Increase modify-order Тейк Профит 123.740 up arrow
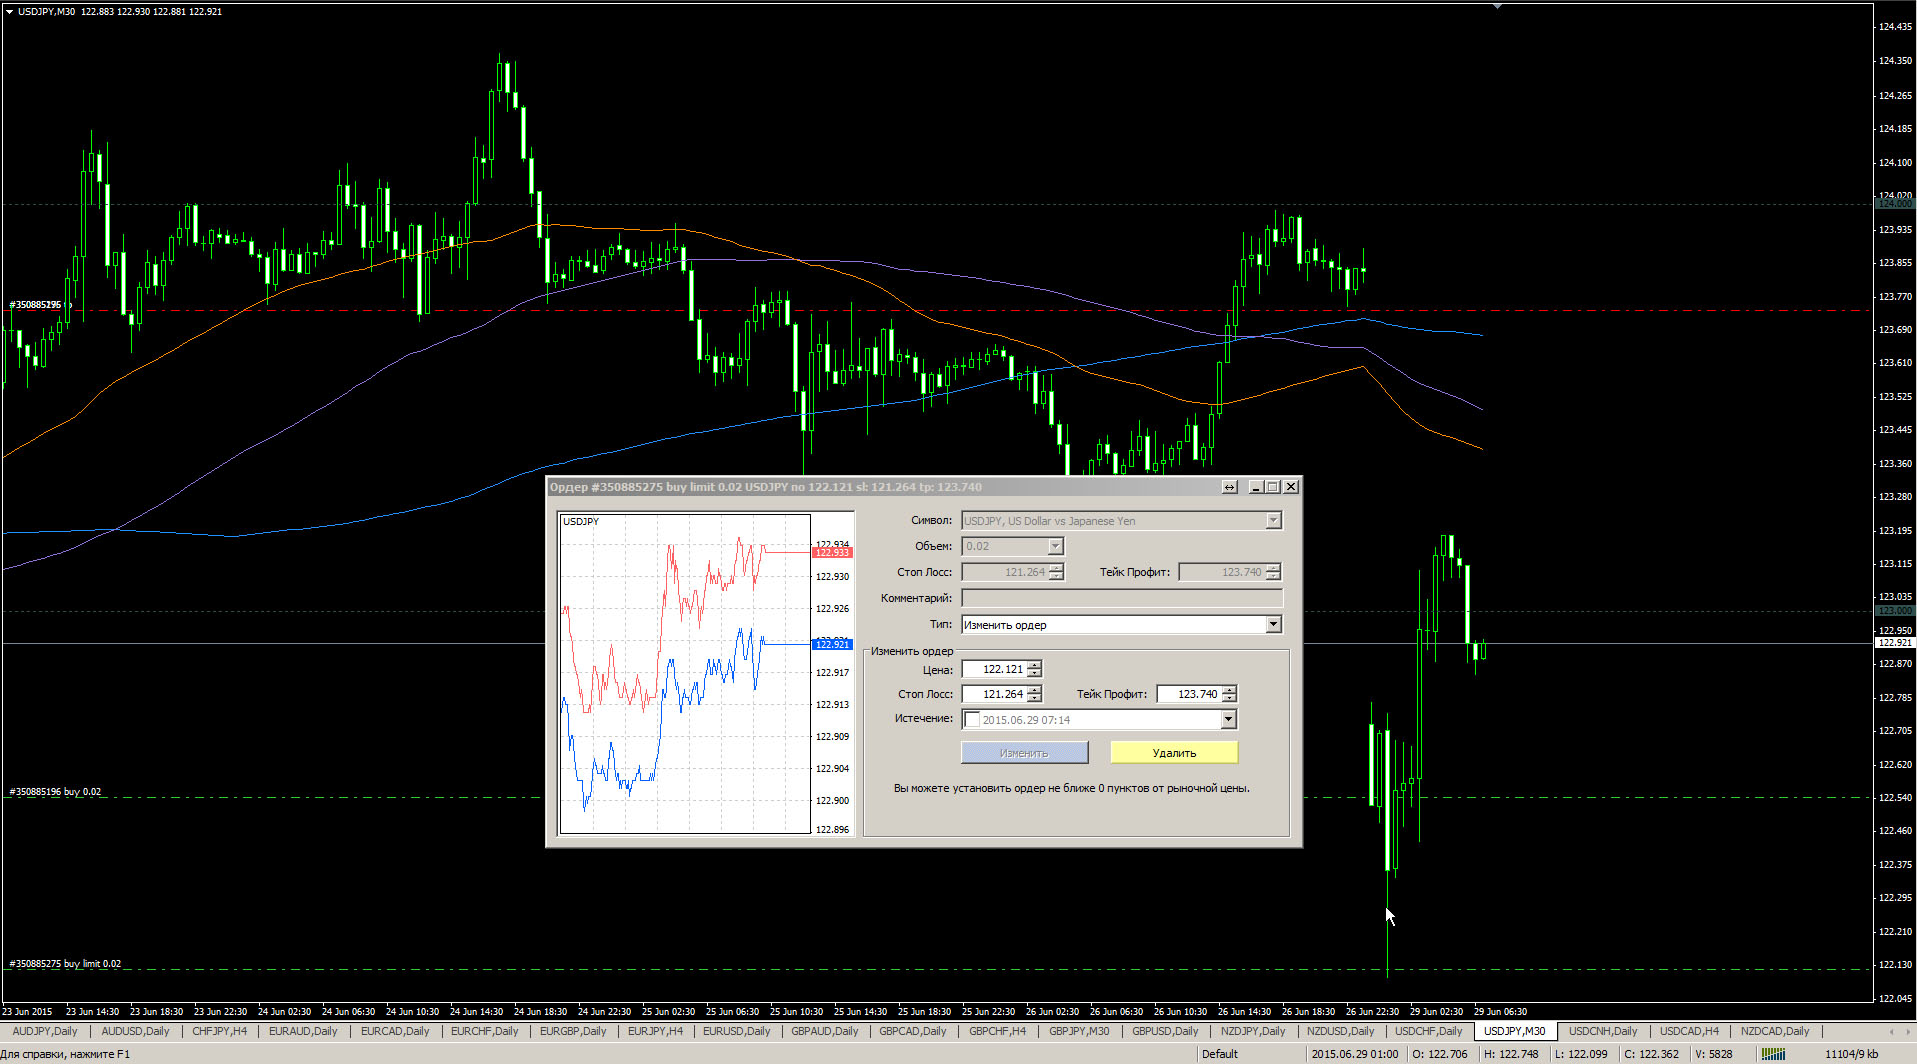Screen dimensions: 1917x1064 [1229, 690]
